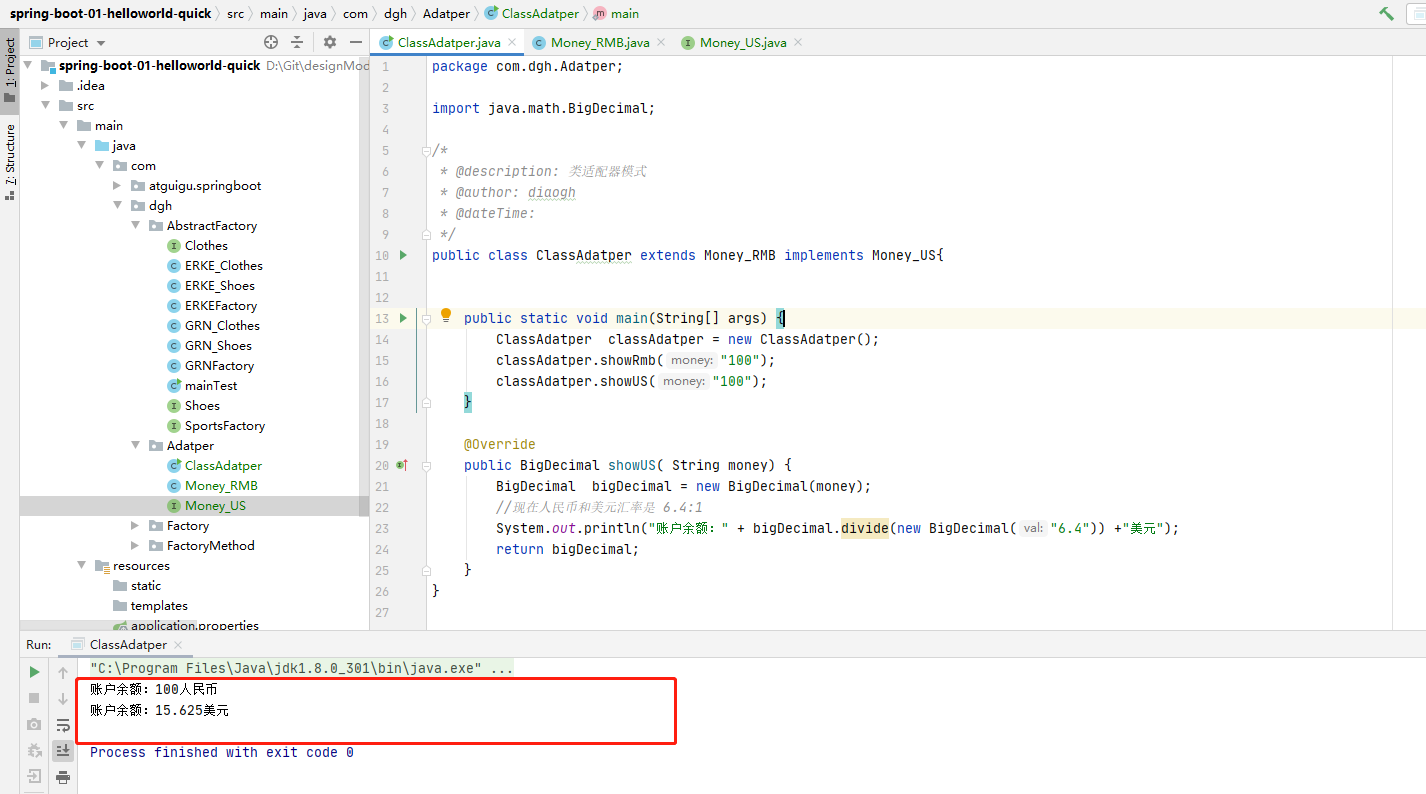Collapse the resources folder arrow
The width and height of the screenshot is (1426, 794).
pos(81,566)
